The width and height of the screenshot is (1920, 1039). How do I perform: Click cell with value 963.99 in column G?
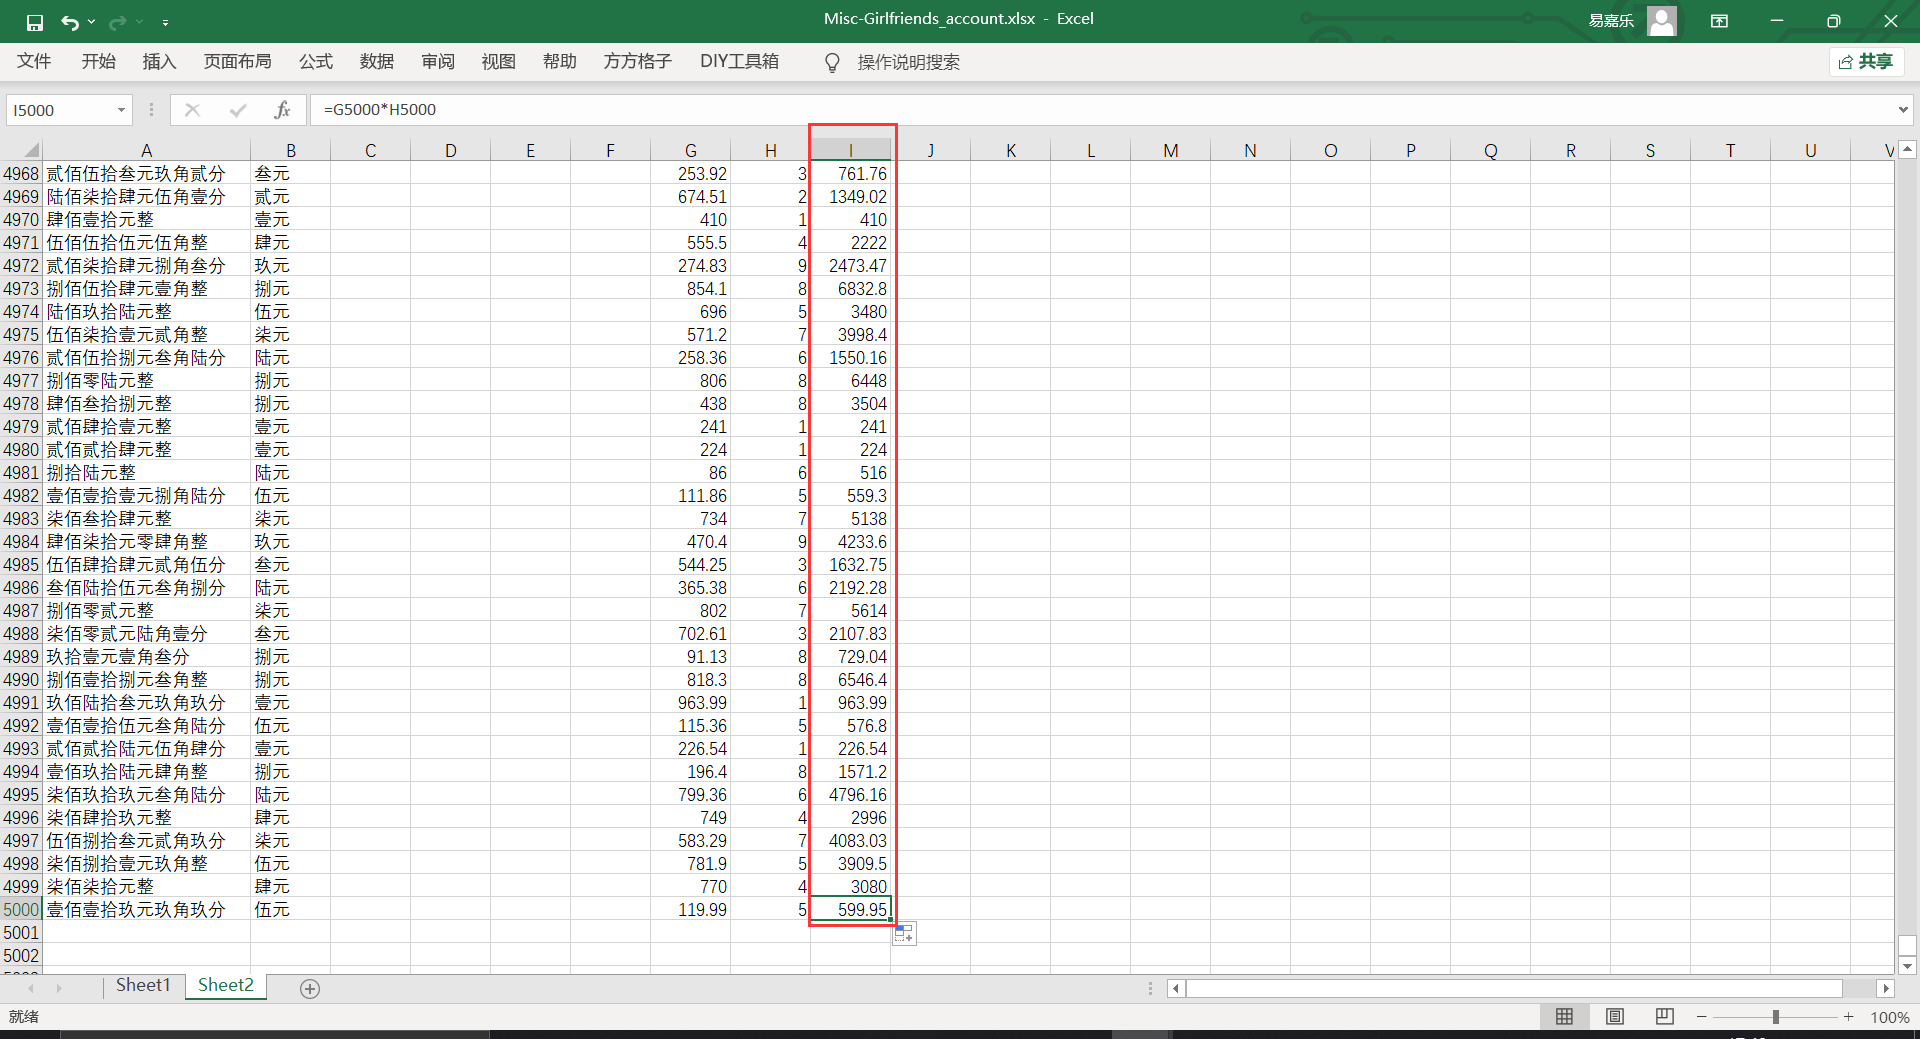click(x=690, y=703)
